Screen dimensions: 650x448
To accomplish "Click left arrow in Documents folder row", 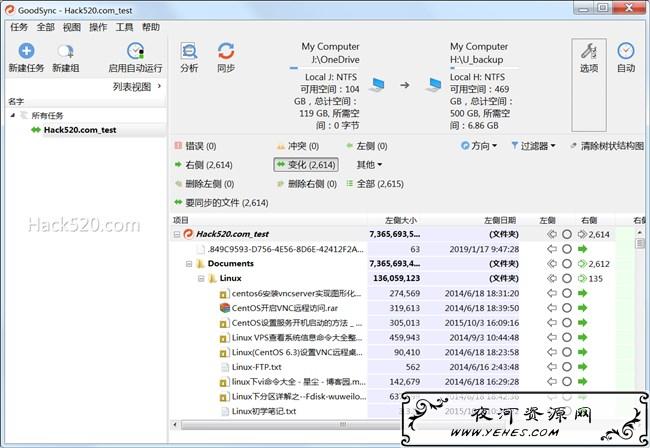I will (552, 264).
